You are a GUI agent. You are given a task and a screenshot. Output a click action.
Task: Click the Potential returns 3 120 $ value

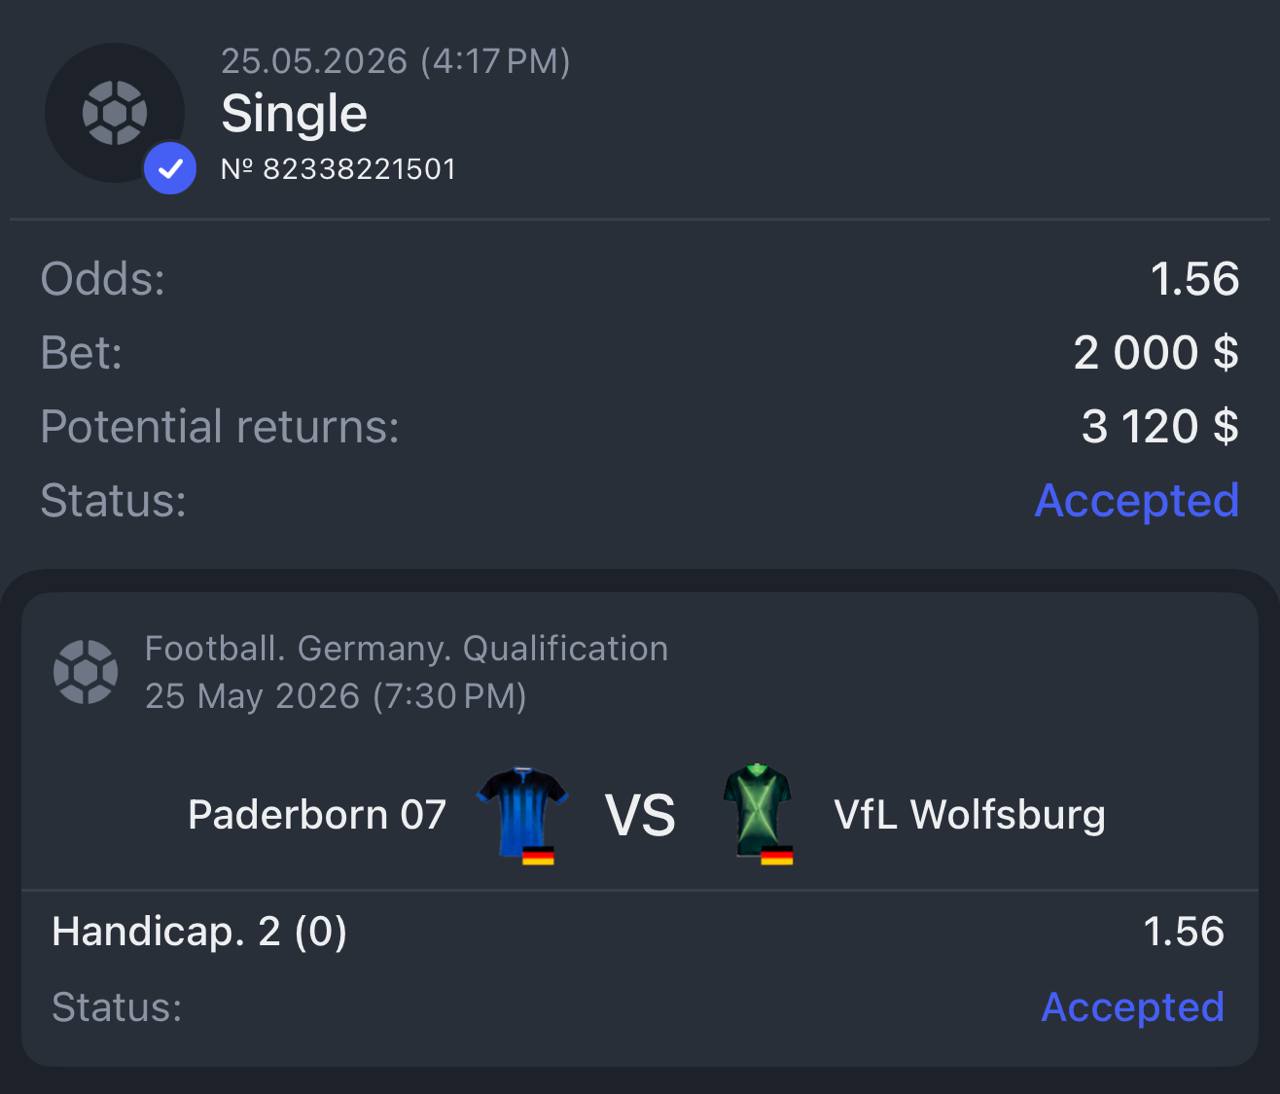[x=1160, y=427]
